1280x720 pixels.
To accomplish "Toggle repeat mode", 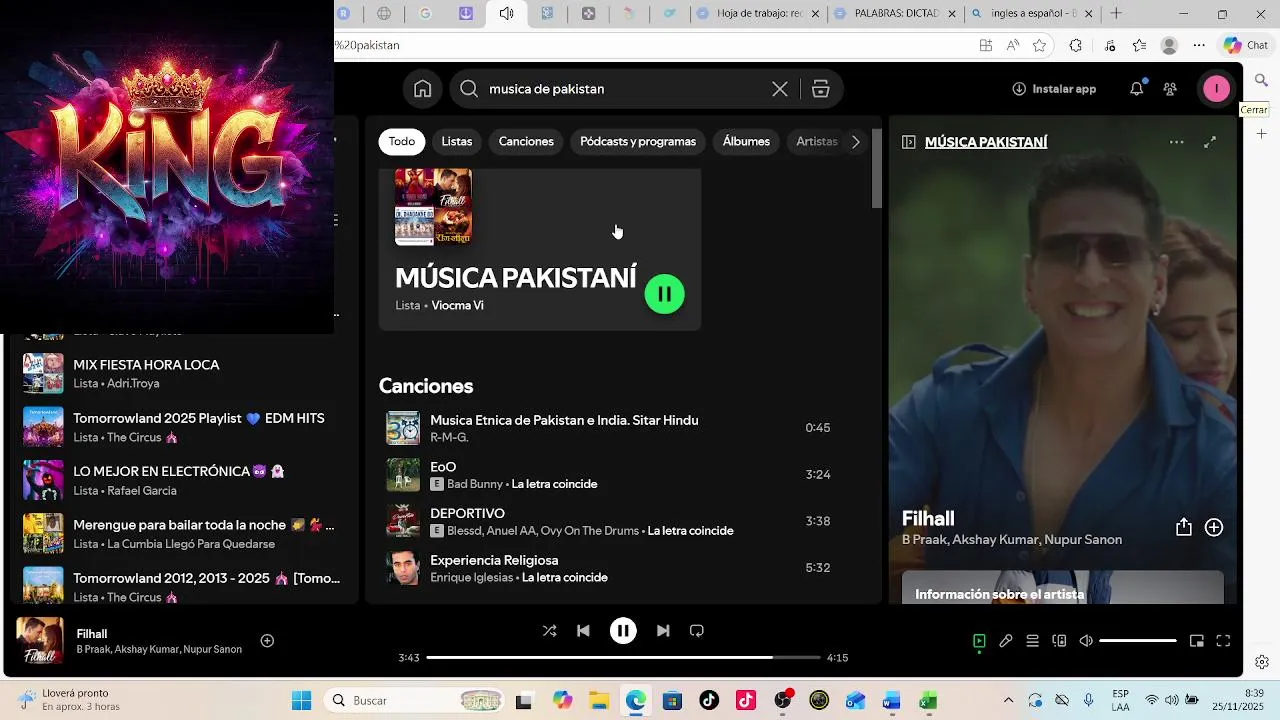I will coord(697,631).
